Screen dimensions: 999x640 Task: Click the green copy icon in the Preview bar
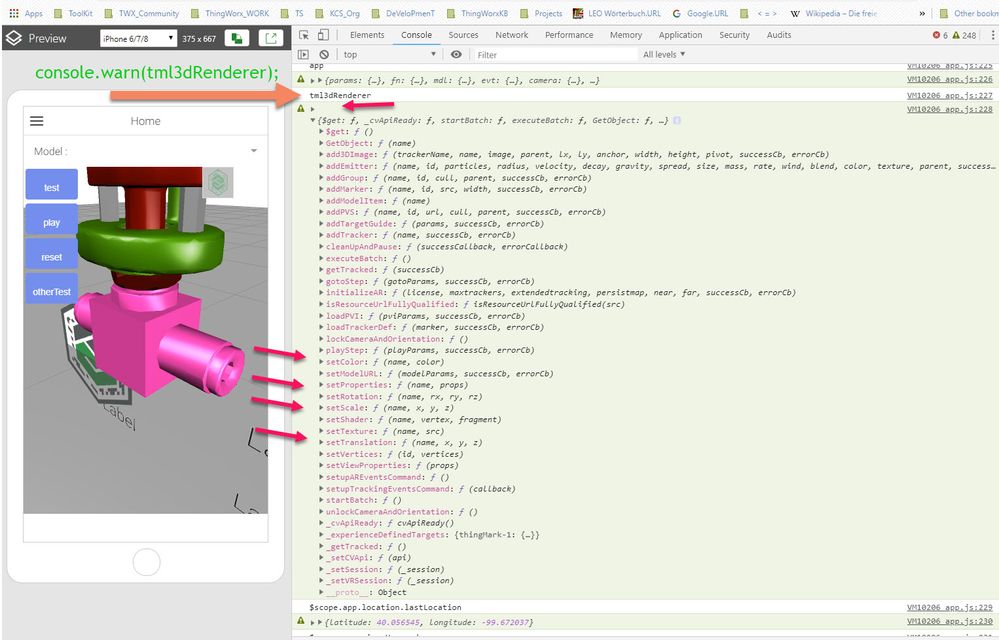pyautogui.click(x=237, y=38)
